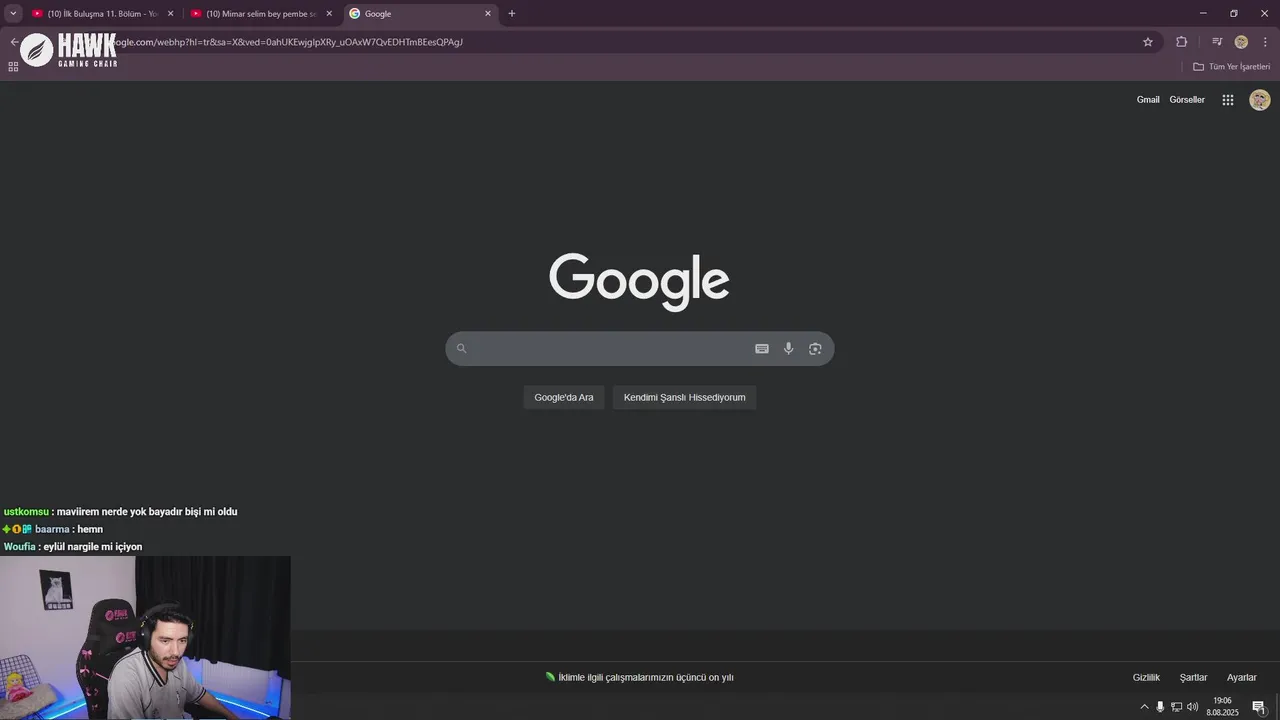
Task: Open the notification center icon
Action: click(1259, 707)
